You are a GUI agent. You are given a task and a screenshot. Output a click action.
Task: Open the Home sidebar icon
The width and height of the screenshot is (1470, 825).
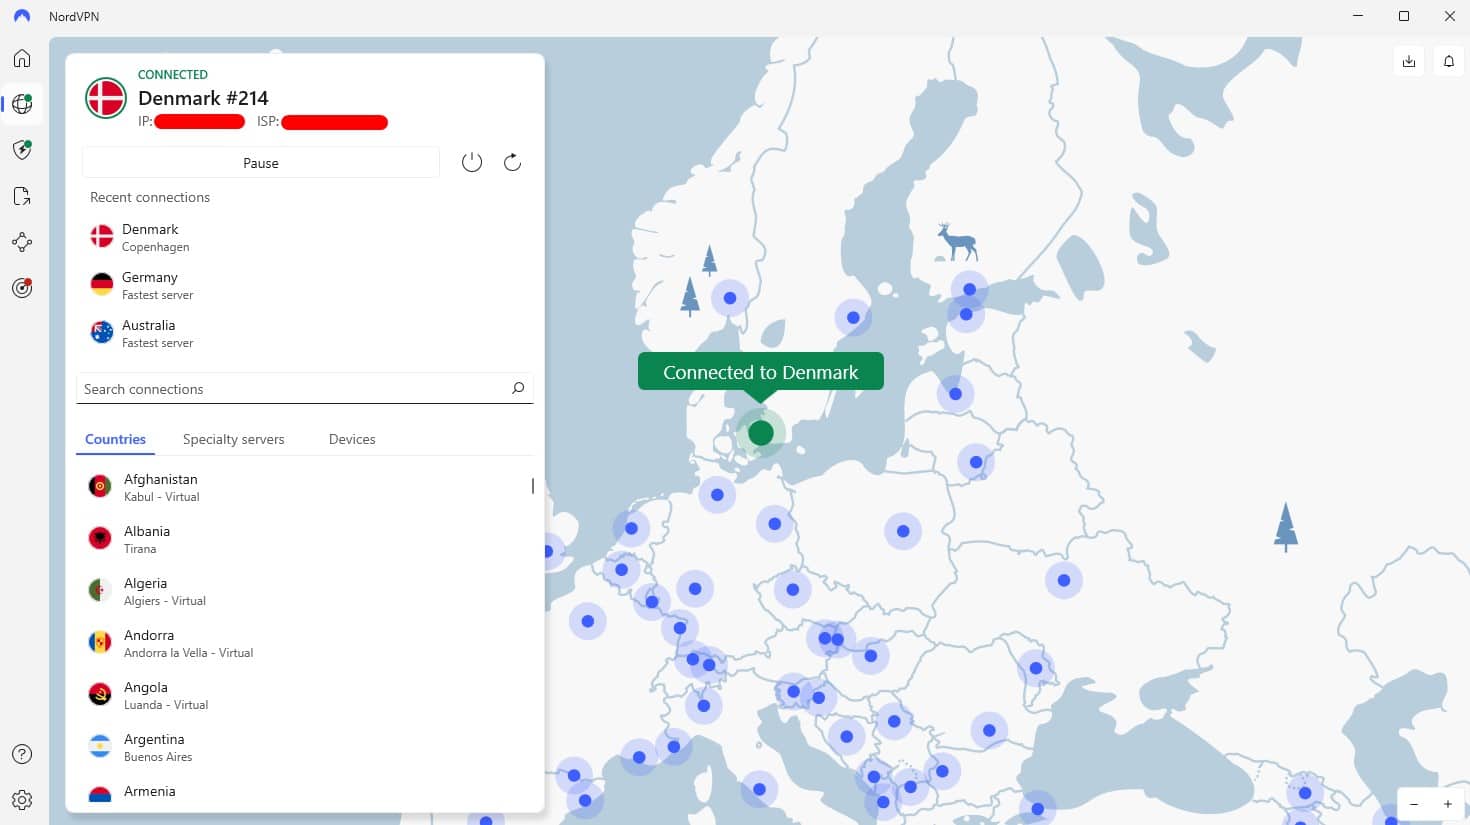point(22,58)
